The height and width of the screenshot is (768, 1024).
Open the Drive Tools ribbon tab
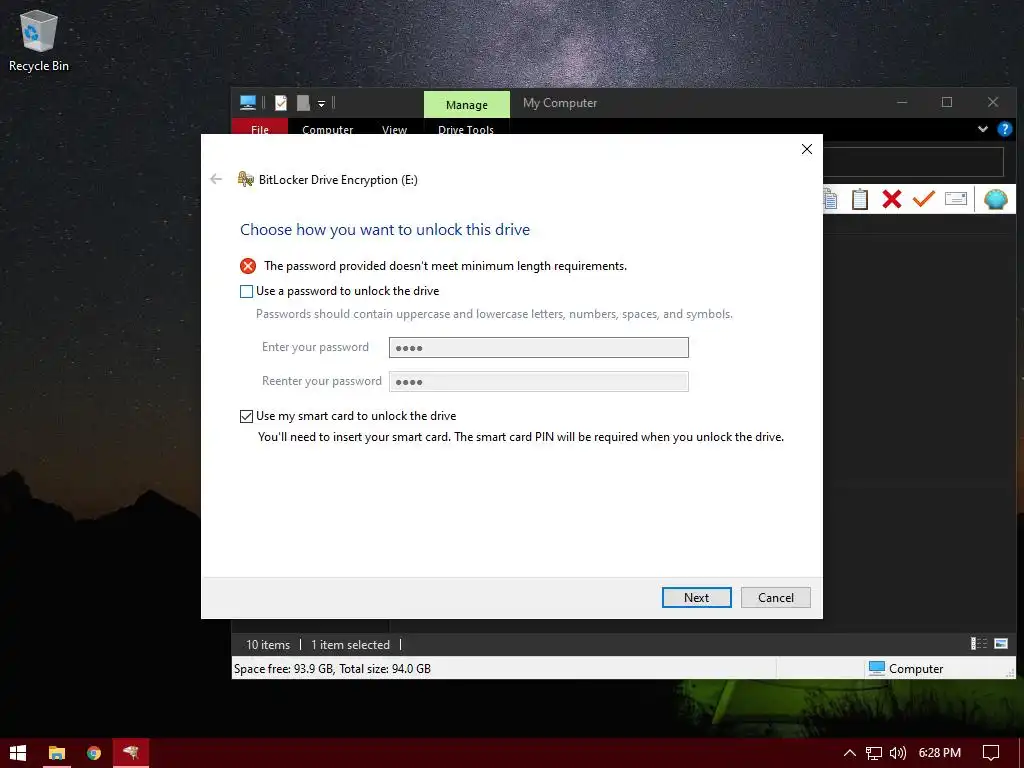[466, 128]
